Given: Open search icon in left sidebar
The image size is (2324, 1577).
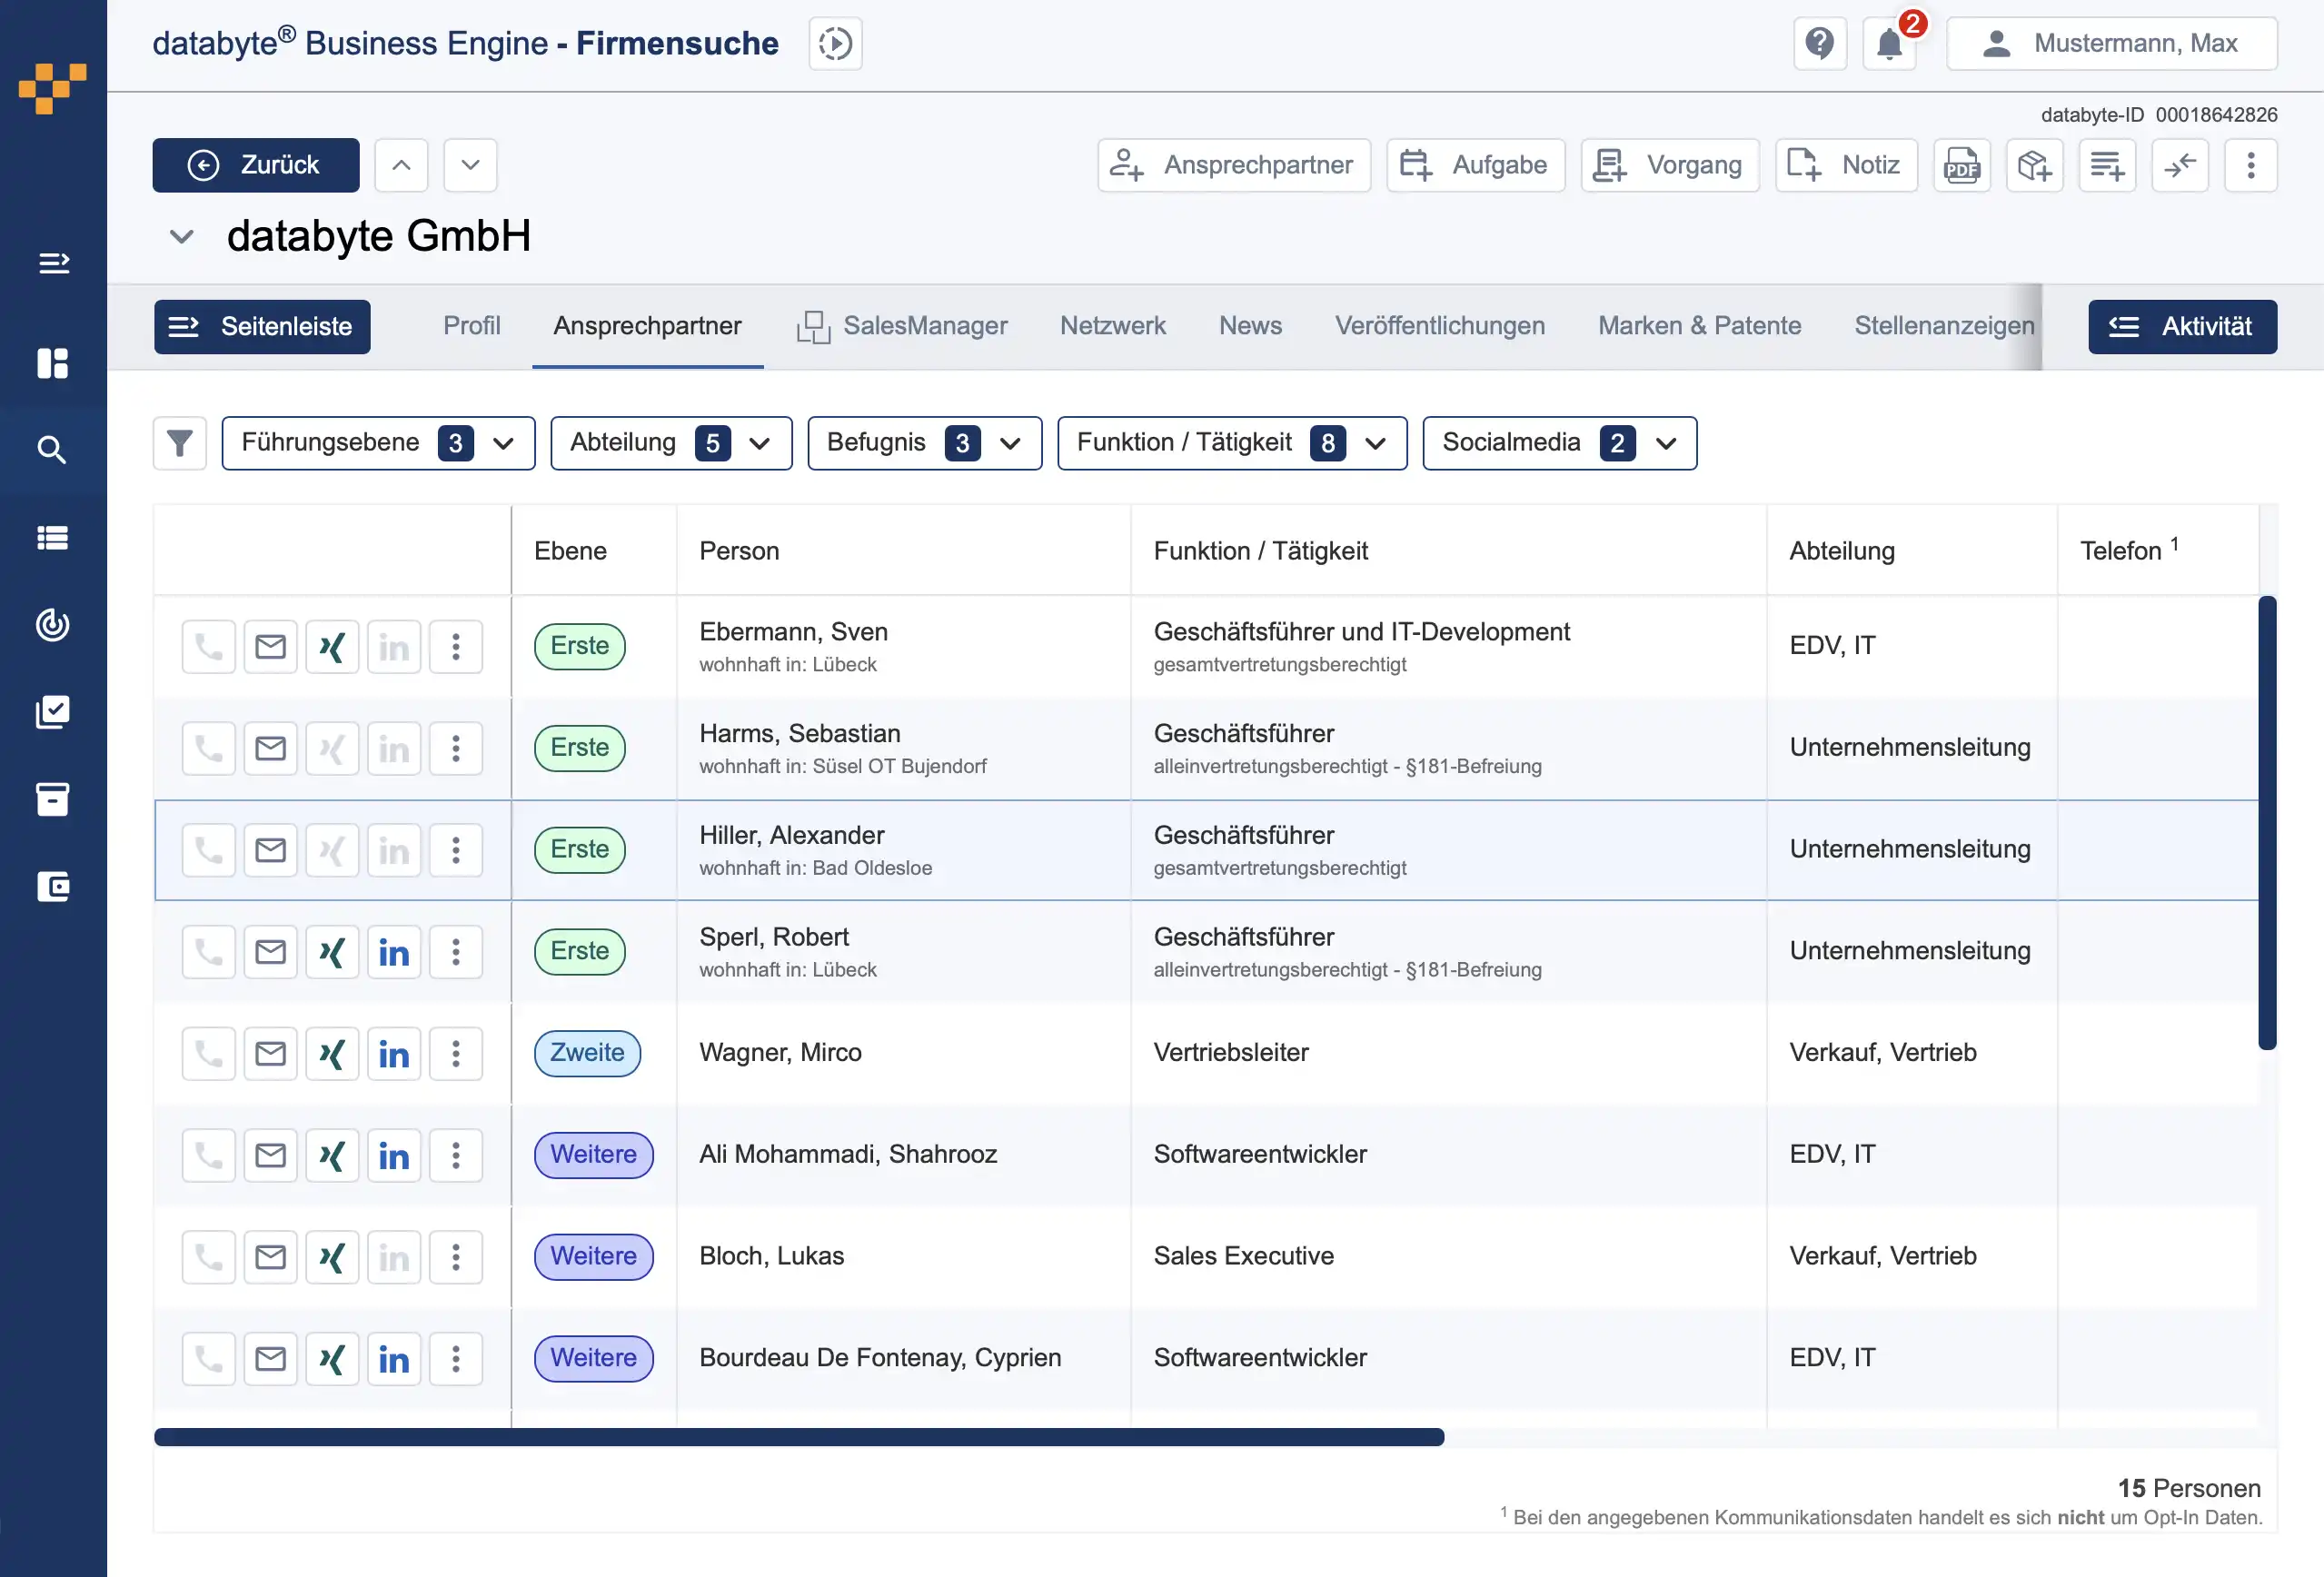Looking at the screenshot, I should pyautogui.click(x=52, y=450).
